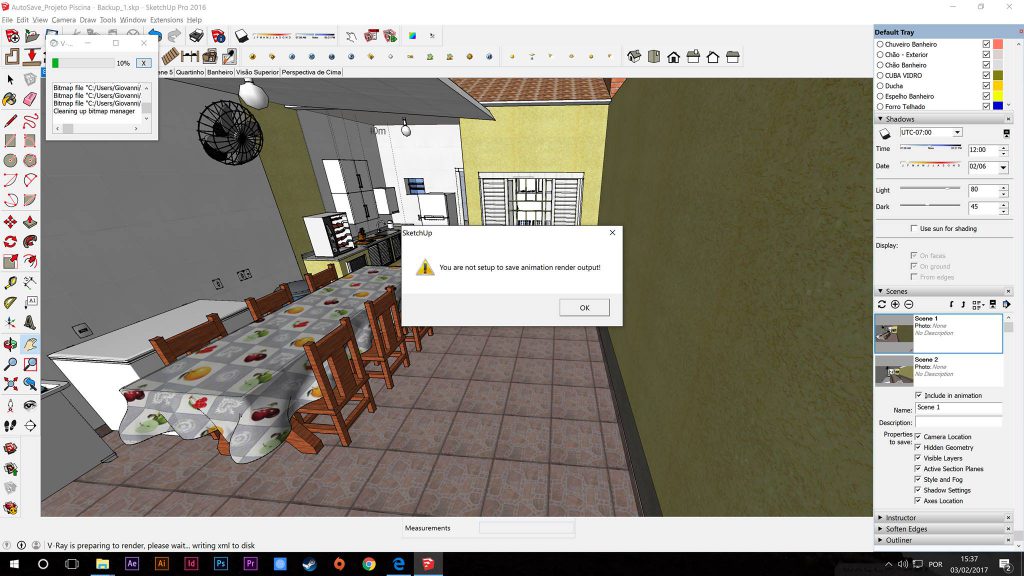Image resolution: width=1024 pixels, height=576 pixels.
Task: Toggle visibility of Chuveiro Banheiro layer
Action: click(x=986, y=44)
